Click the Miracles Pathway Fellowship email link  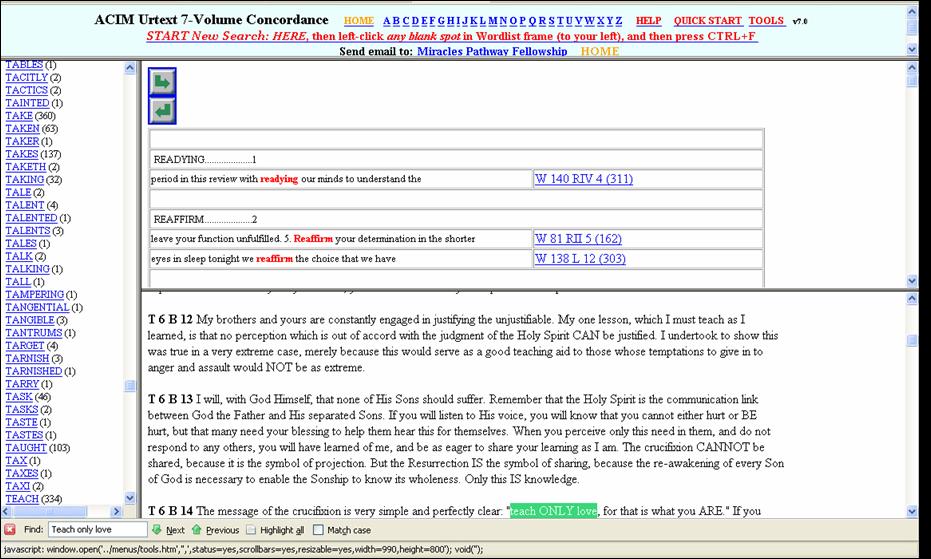[x=491, y=51]
